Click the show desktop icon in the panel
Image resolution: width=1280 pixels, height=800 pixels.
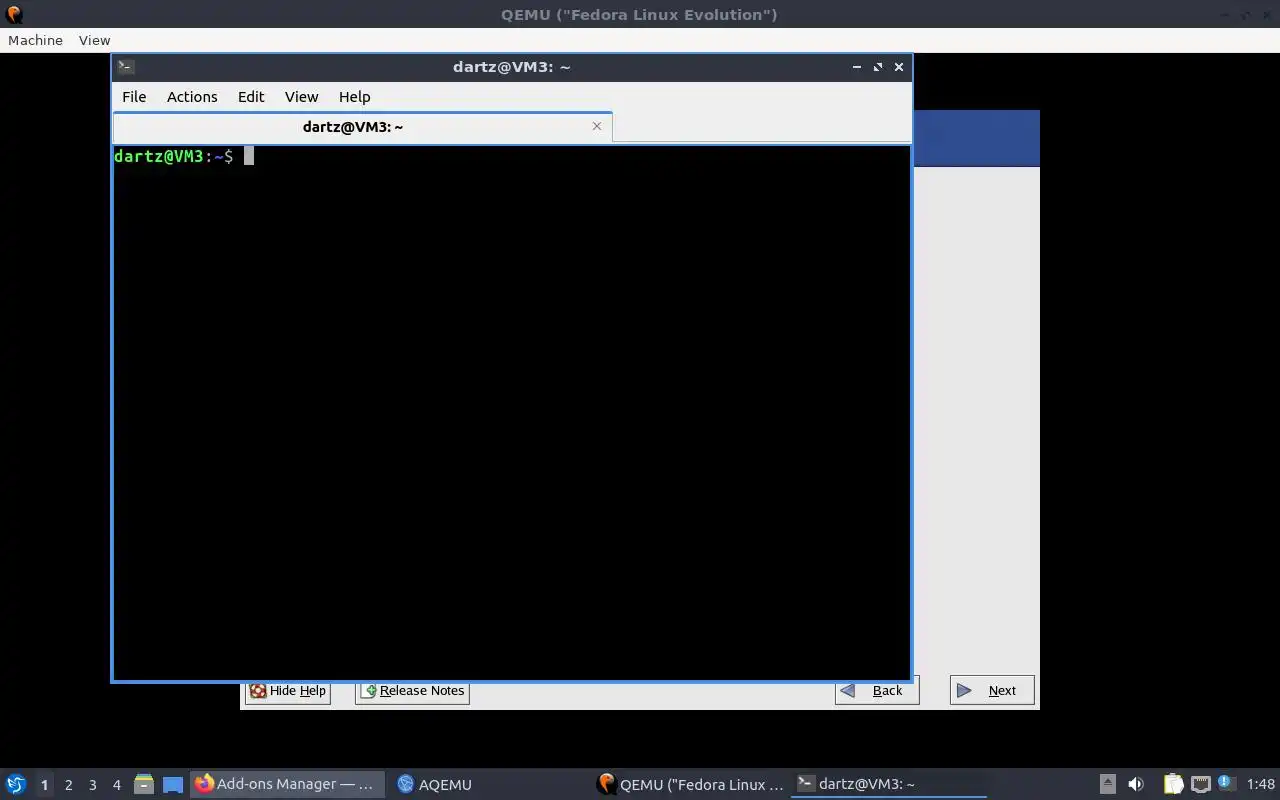[173, 785]
